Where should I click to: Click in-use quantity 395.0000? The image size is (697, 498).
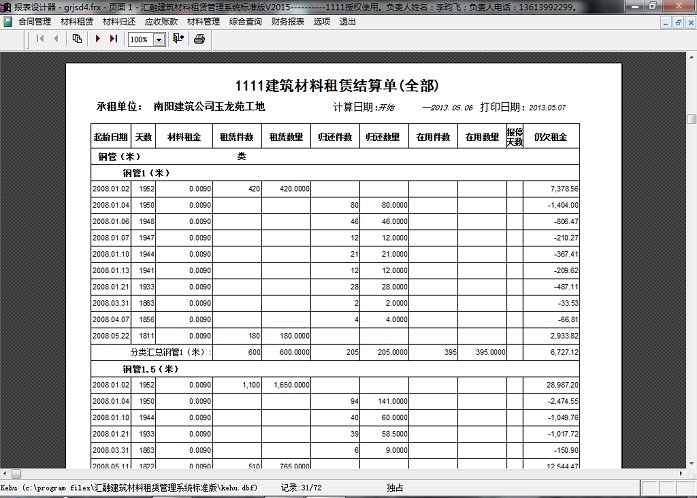point(490,352)
